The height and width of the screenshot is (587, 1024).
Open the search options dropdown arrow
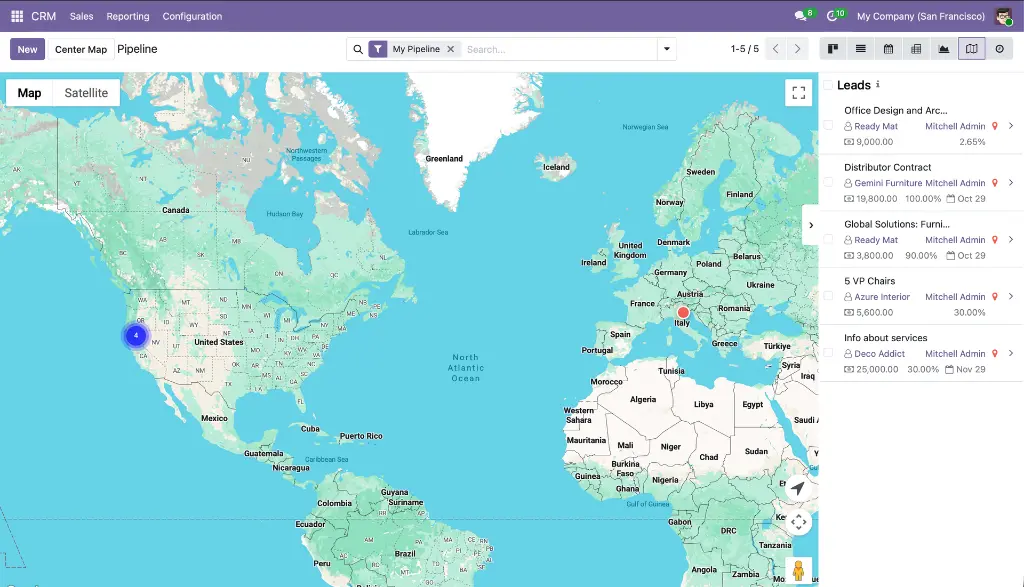pyautogui.click(x=667, y=49)
